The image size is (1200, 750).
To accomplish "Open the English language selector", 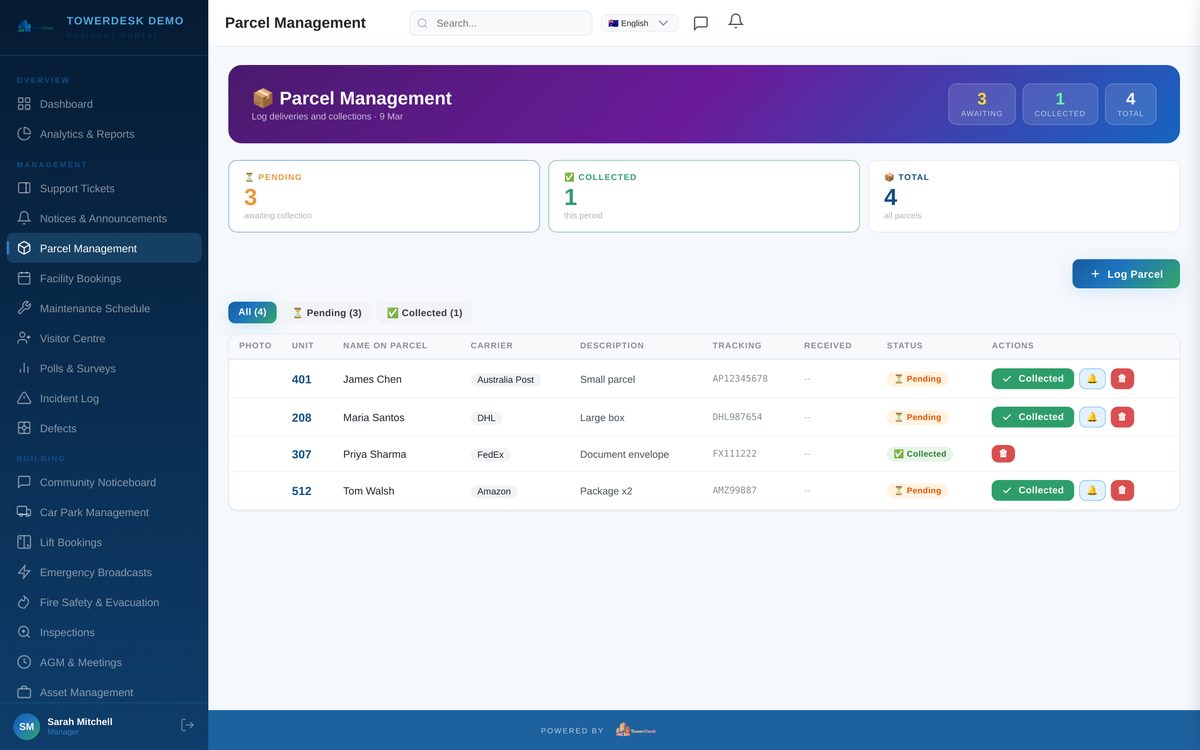I will 638,21.
